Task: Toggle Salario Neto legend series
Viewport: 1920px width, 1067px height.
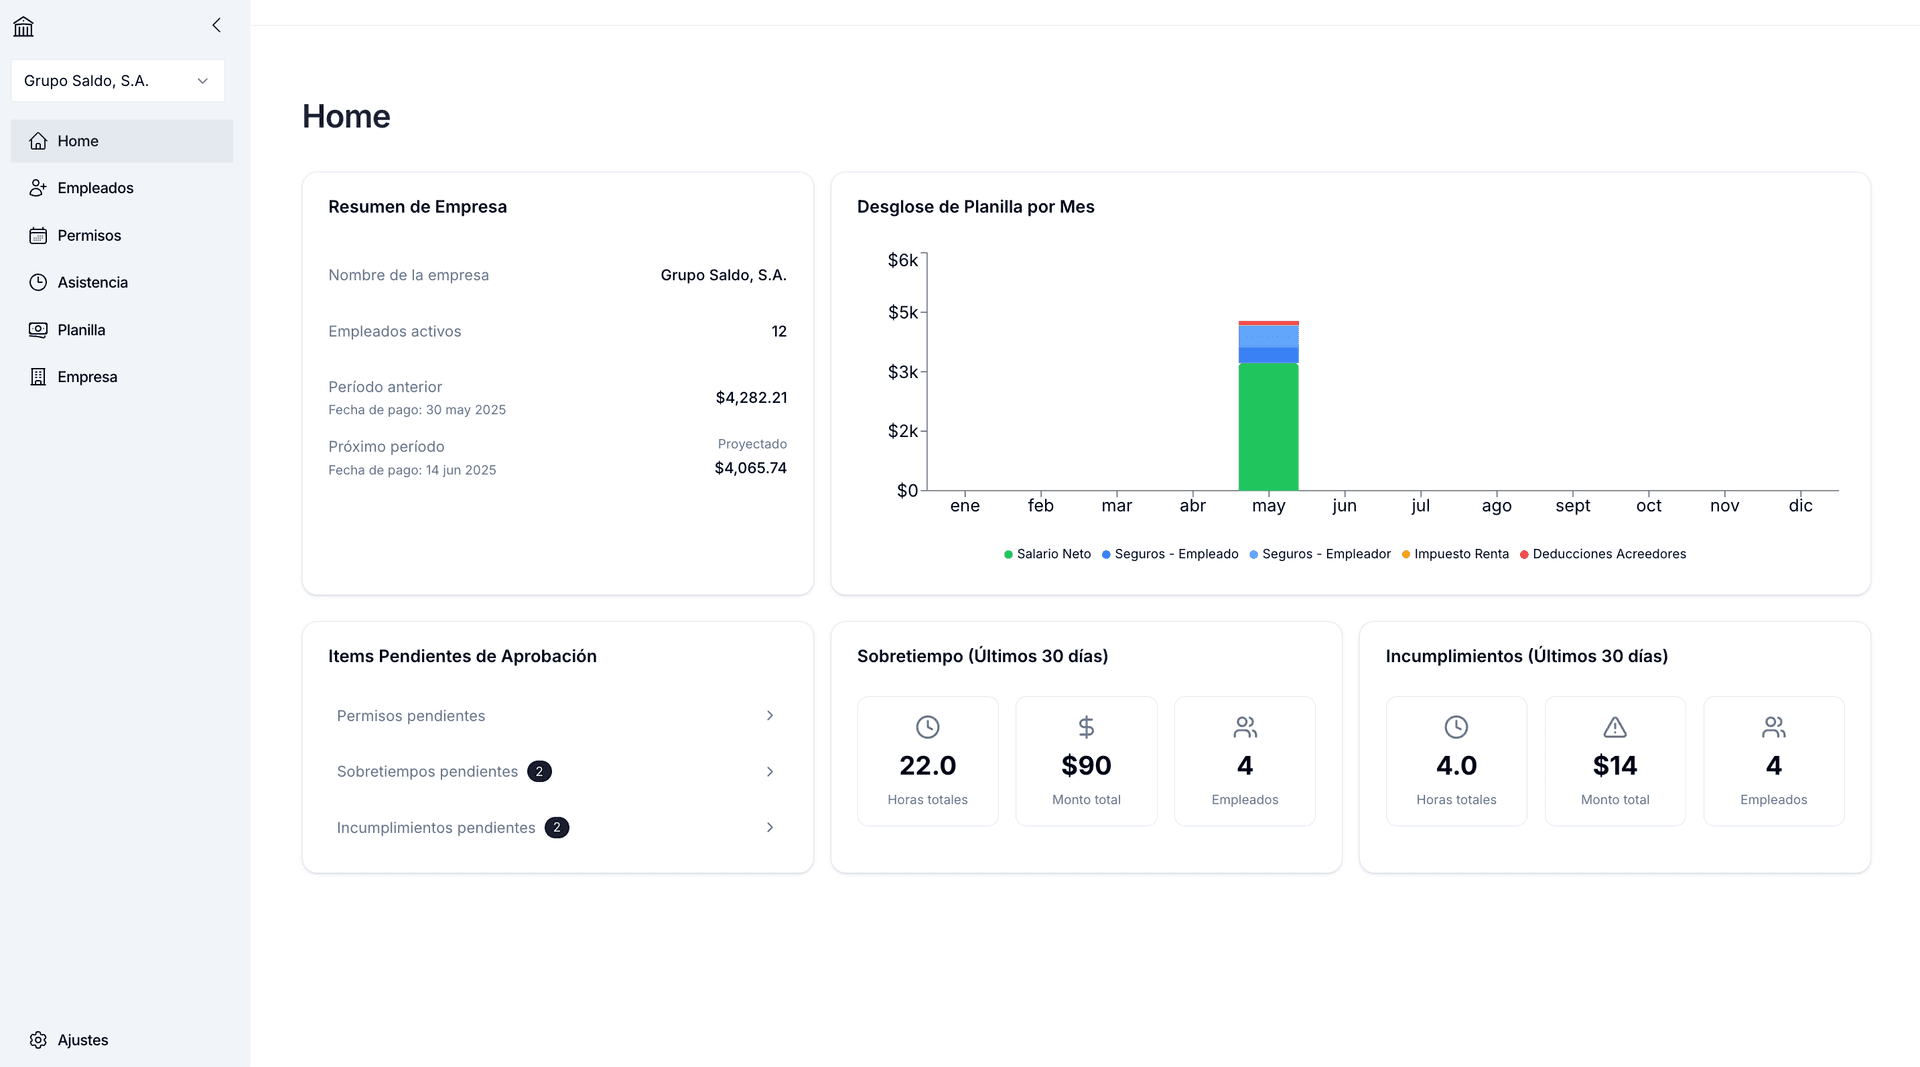Action: (1047, 554)
